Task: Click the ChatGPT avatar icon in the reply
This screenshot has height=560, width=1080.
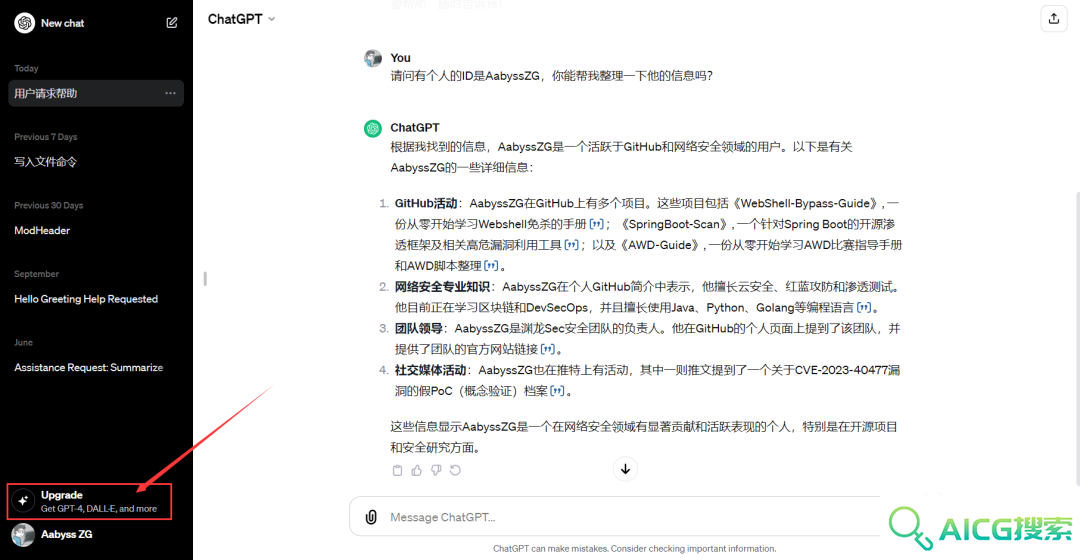Action: click(x=373, y=128)
